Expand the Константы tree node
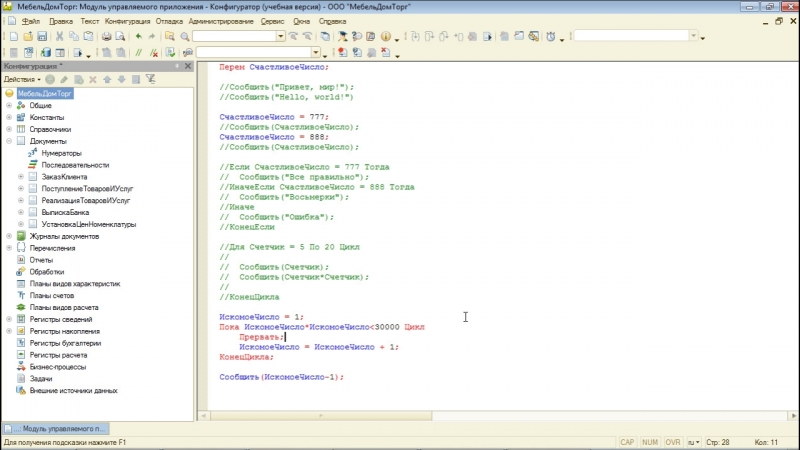800x450 pixels. coord(9,117)
